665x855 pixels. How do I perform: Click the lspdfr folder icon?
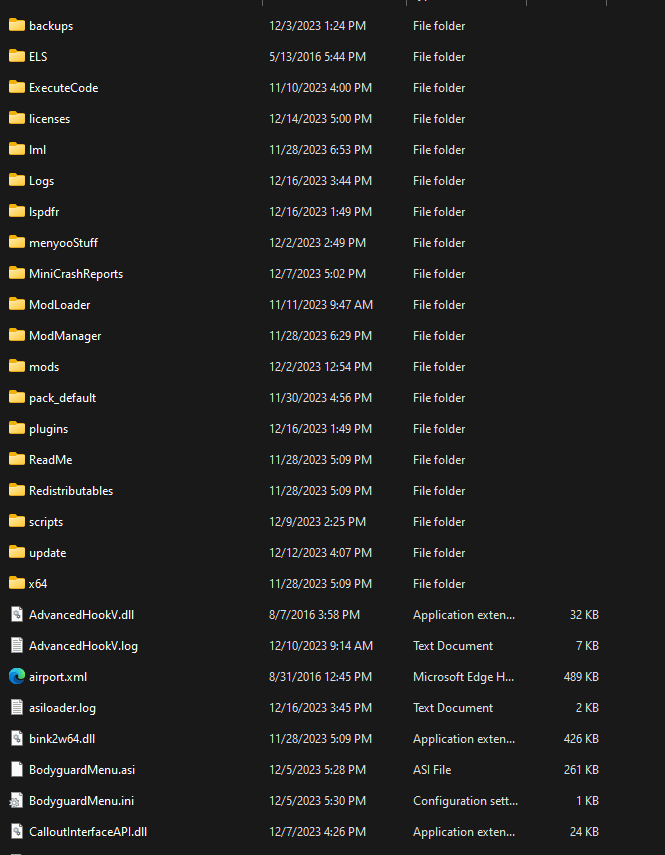point(17,211)
